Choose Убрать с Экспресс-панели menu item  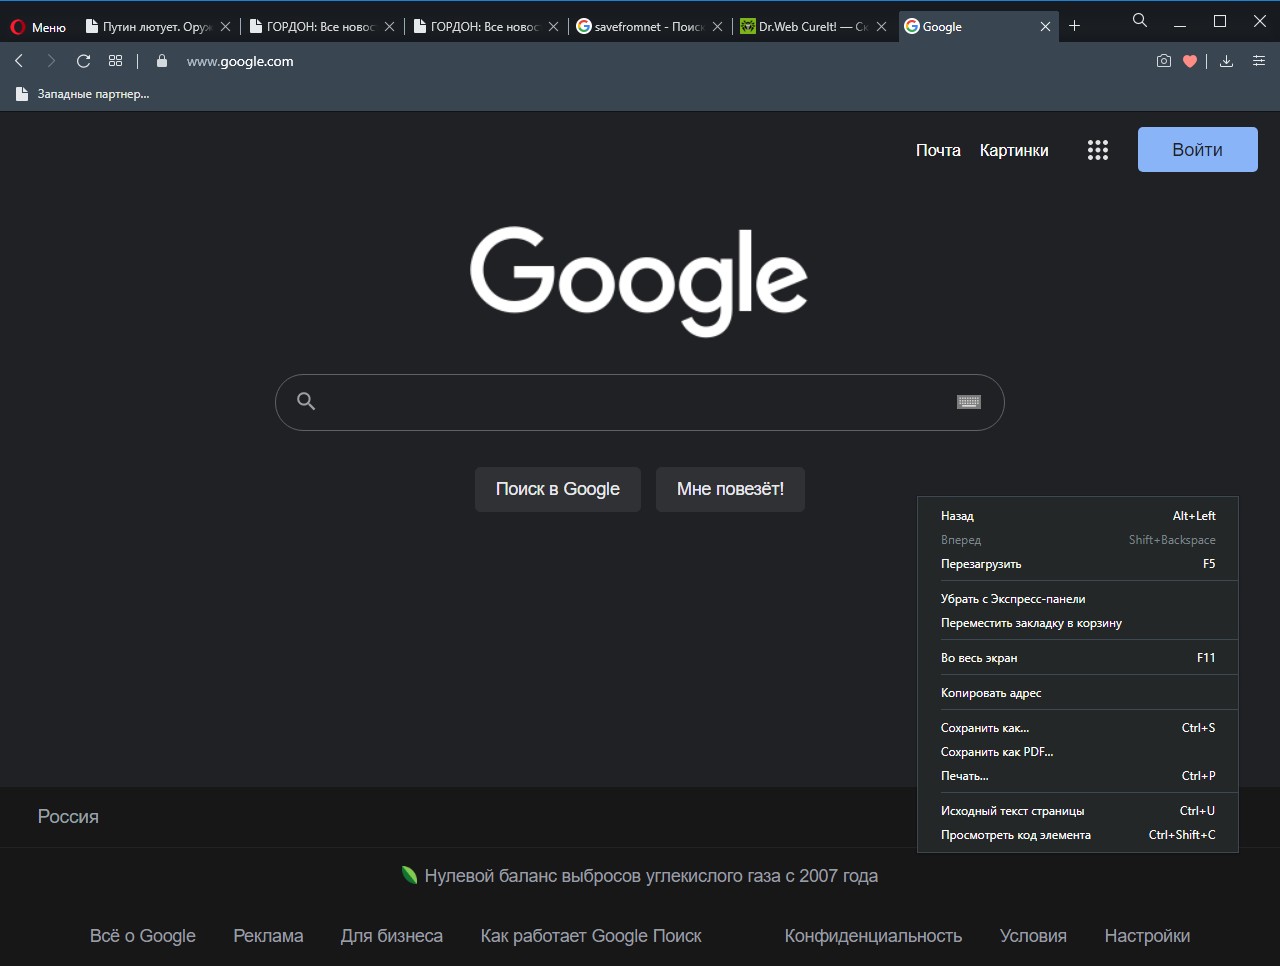click(x=1078, y=599)
